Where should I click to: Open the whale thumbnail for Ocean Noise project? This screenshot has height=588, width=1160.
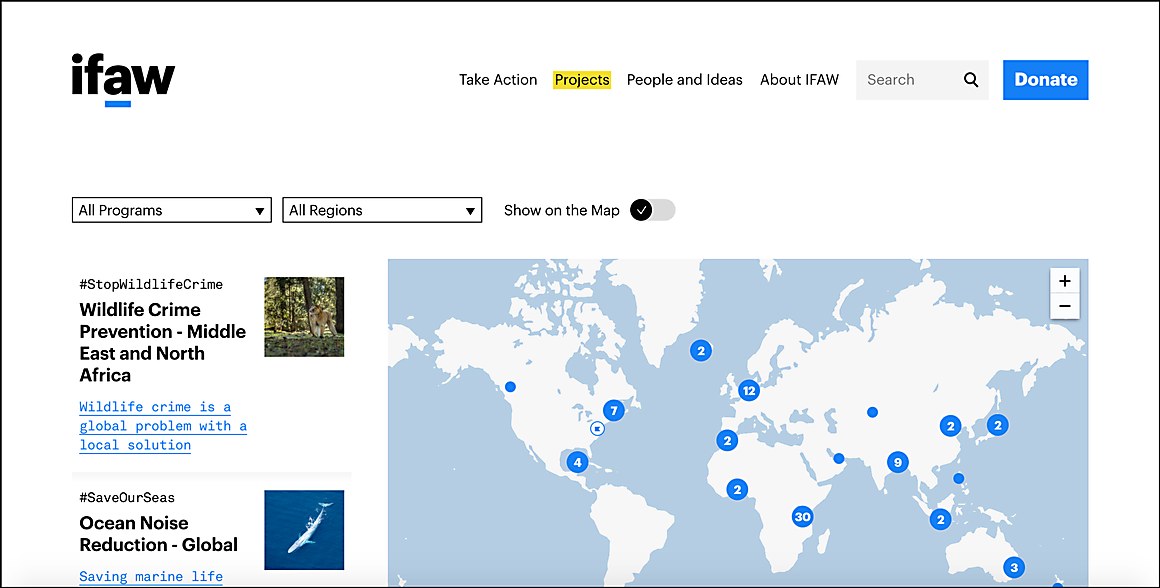[304, 530]
